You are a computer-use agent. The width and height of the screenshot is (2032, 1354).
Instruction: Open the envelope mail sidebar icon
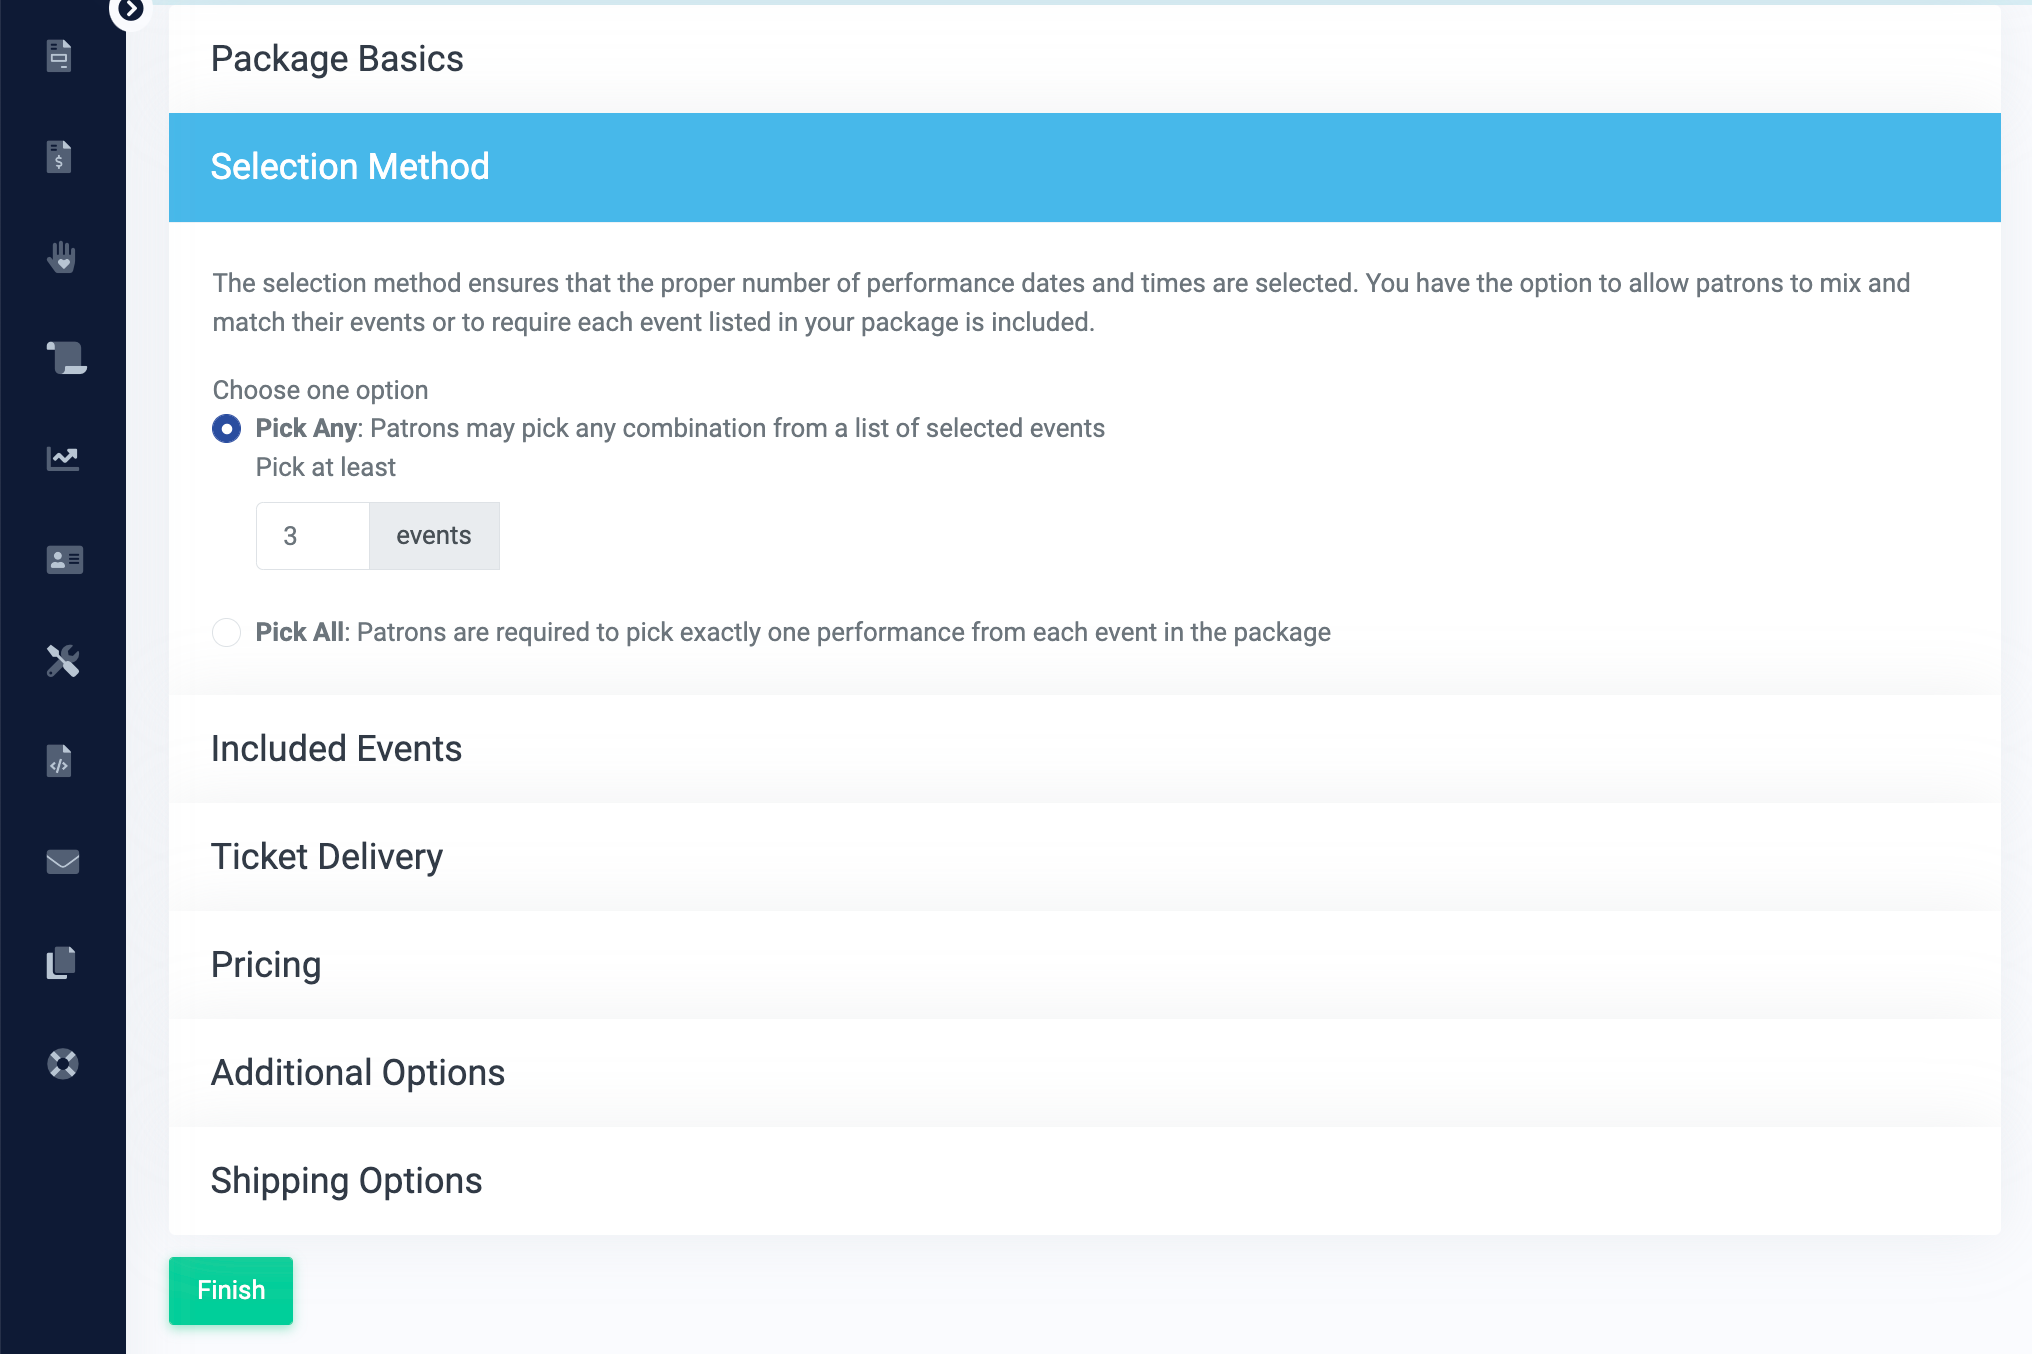pos(63,861)
